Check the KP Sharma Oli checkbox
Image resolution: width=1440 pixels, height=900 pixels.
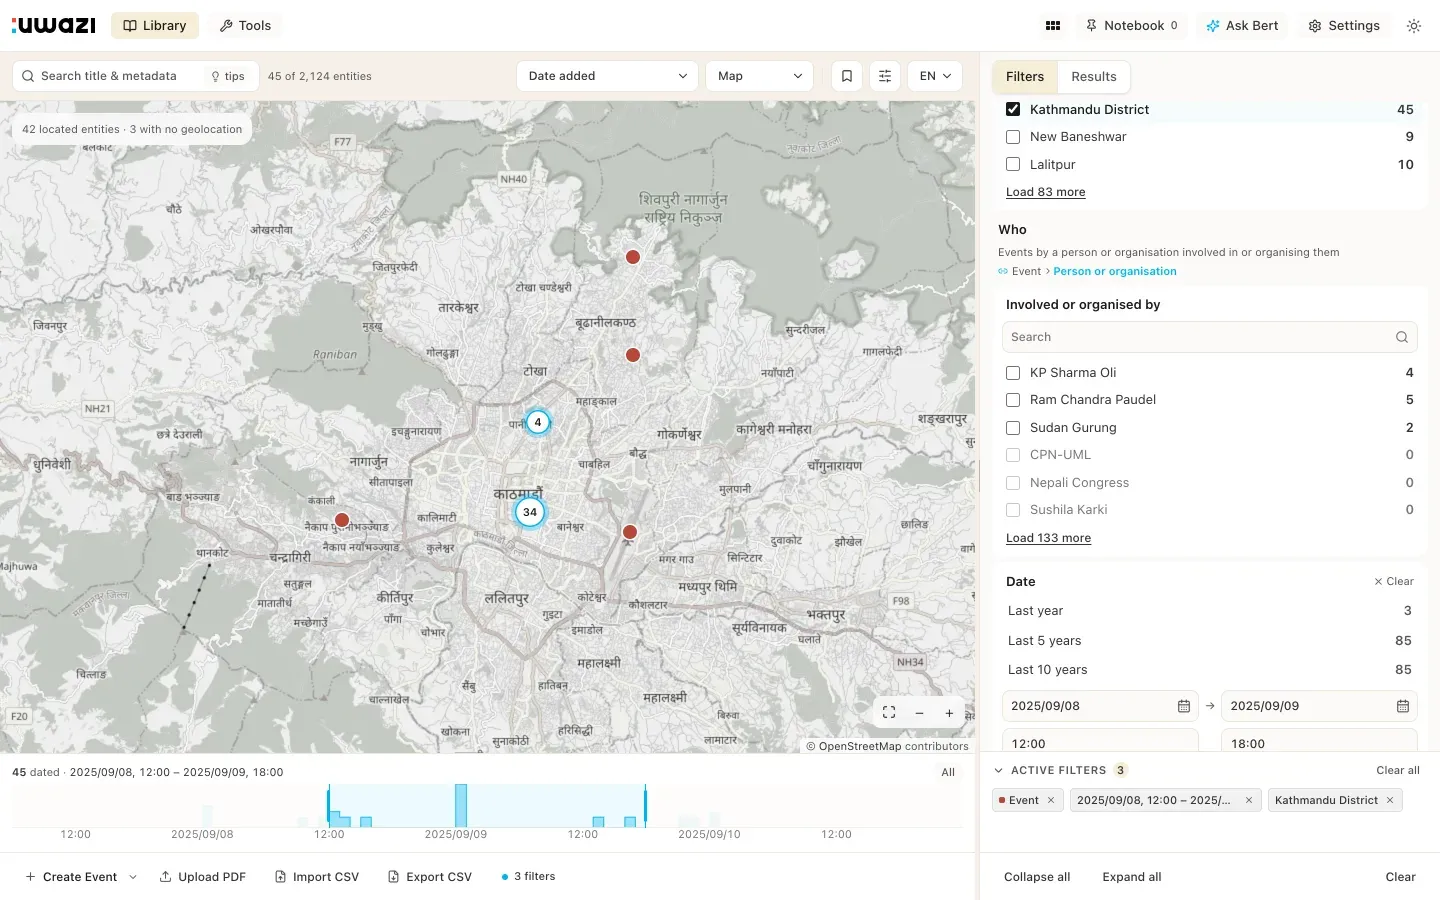[1013, 372]
